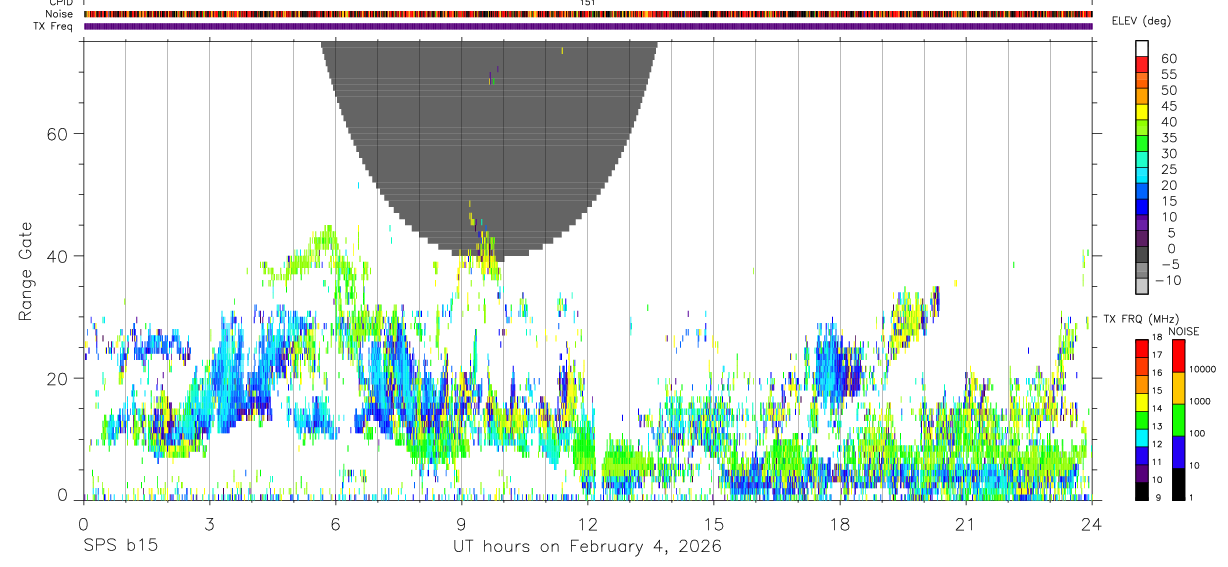Click the NOISE colorbar title

pyautogui.click(x=1184, y=332)
